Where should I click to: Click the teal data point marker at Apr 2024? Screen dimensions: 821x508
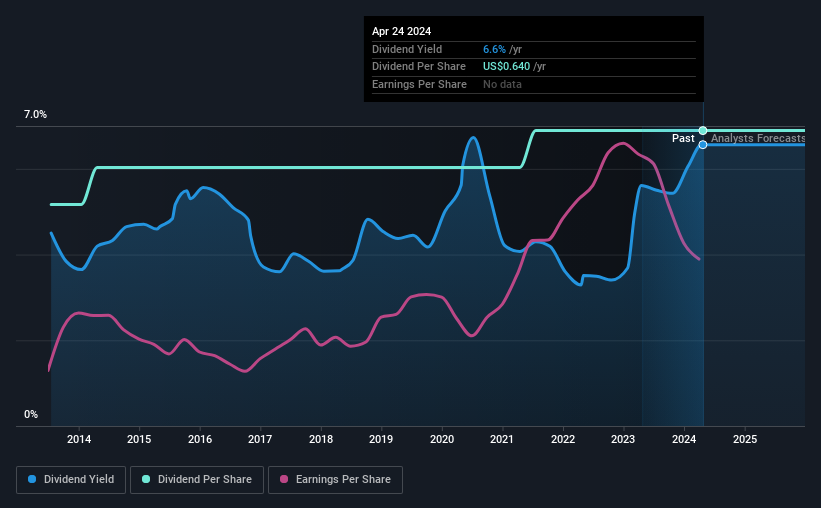tap(703, 130)
